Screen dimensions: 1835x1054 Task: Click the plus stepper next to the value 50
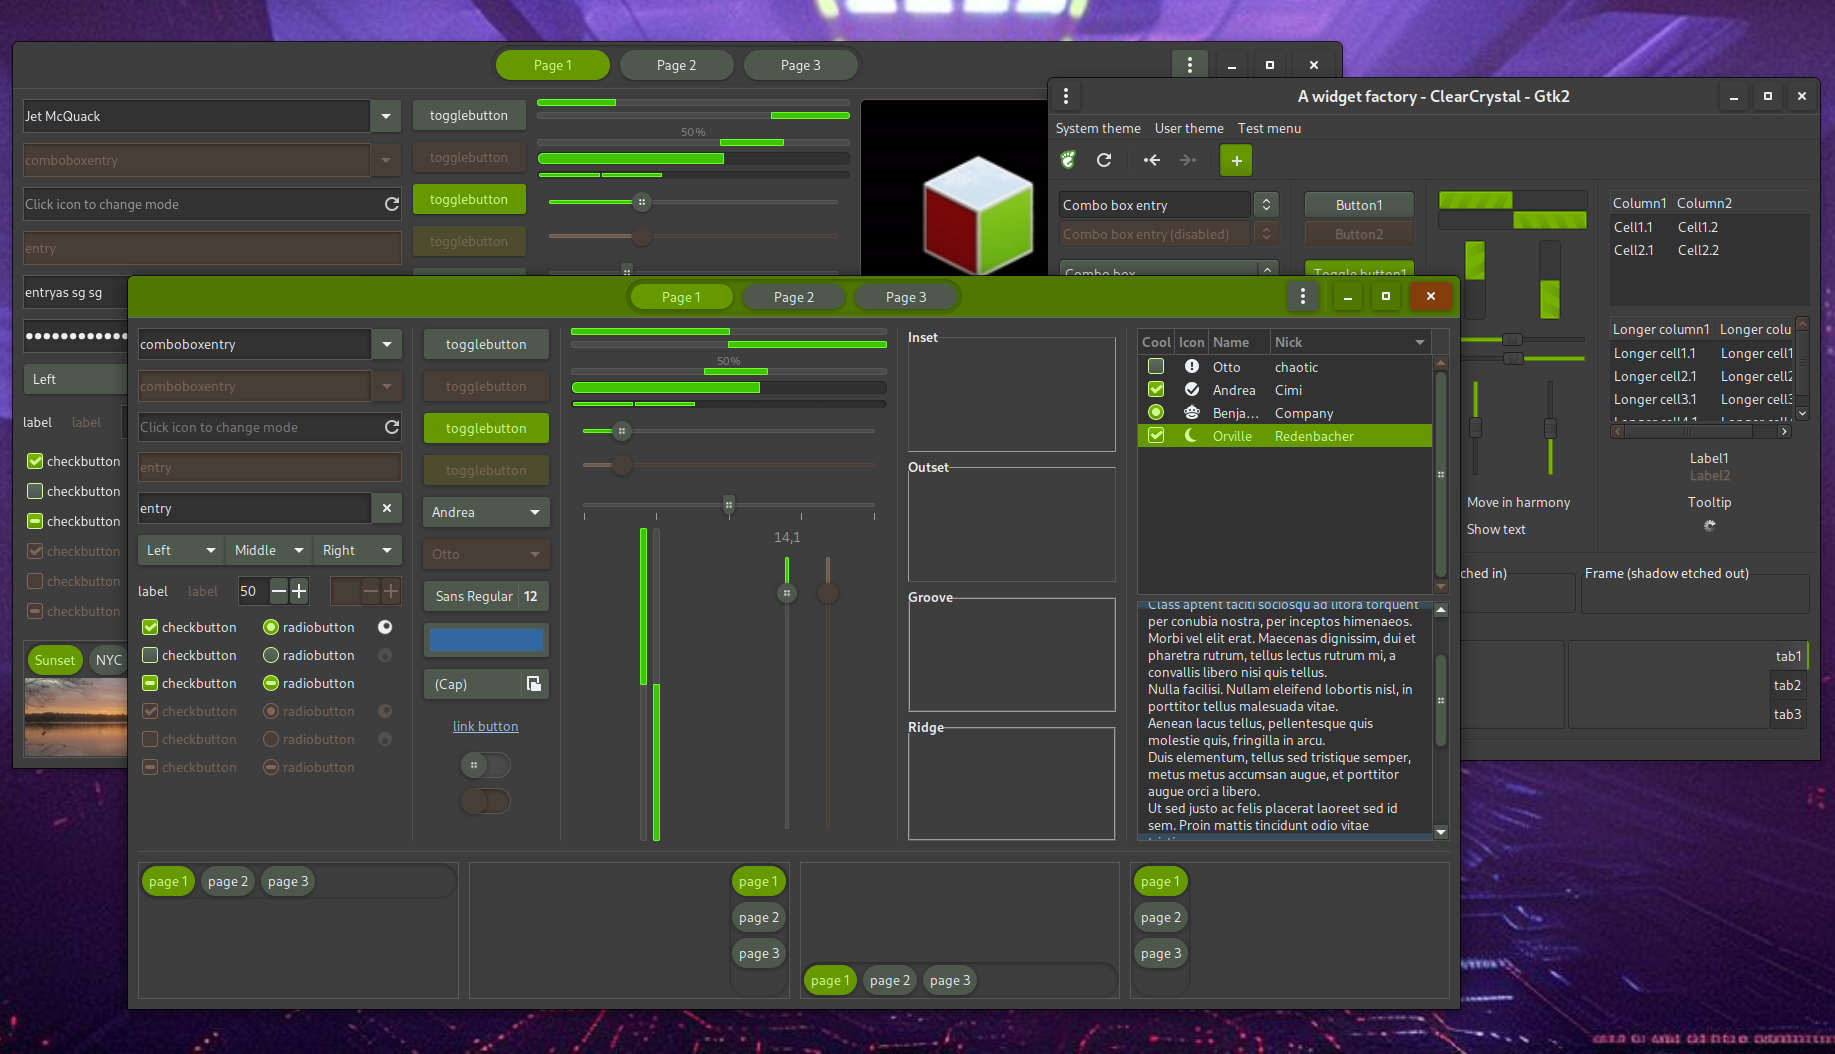(x=299, y=591)
